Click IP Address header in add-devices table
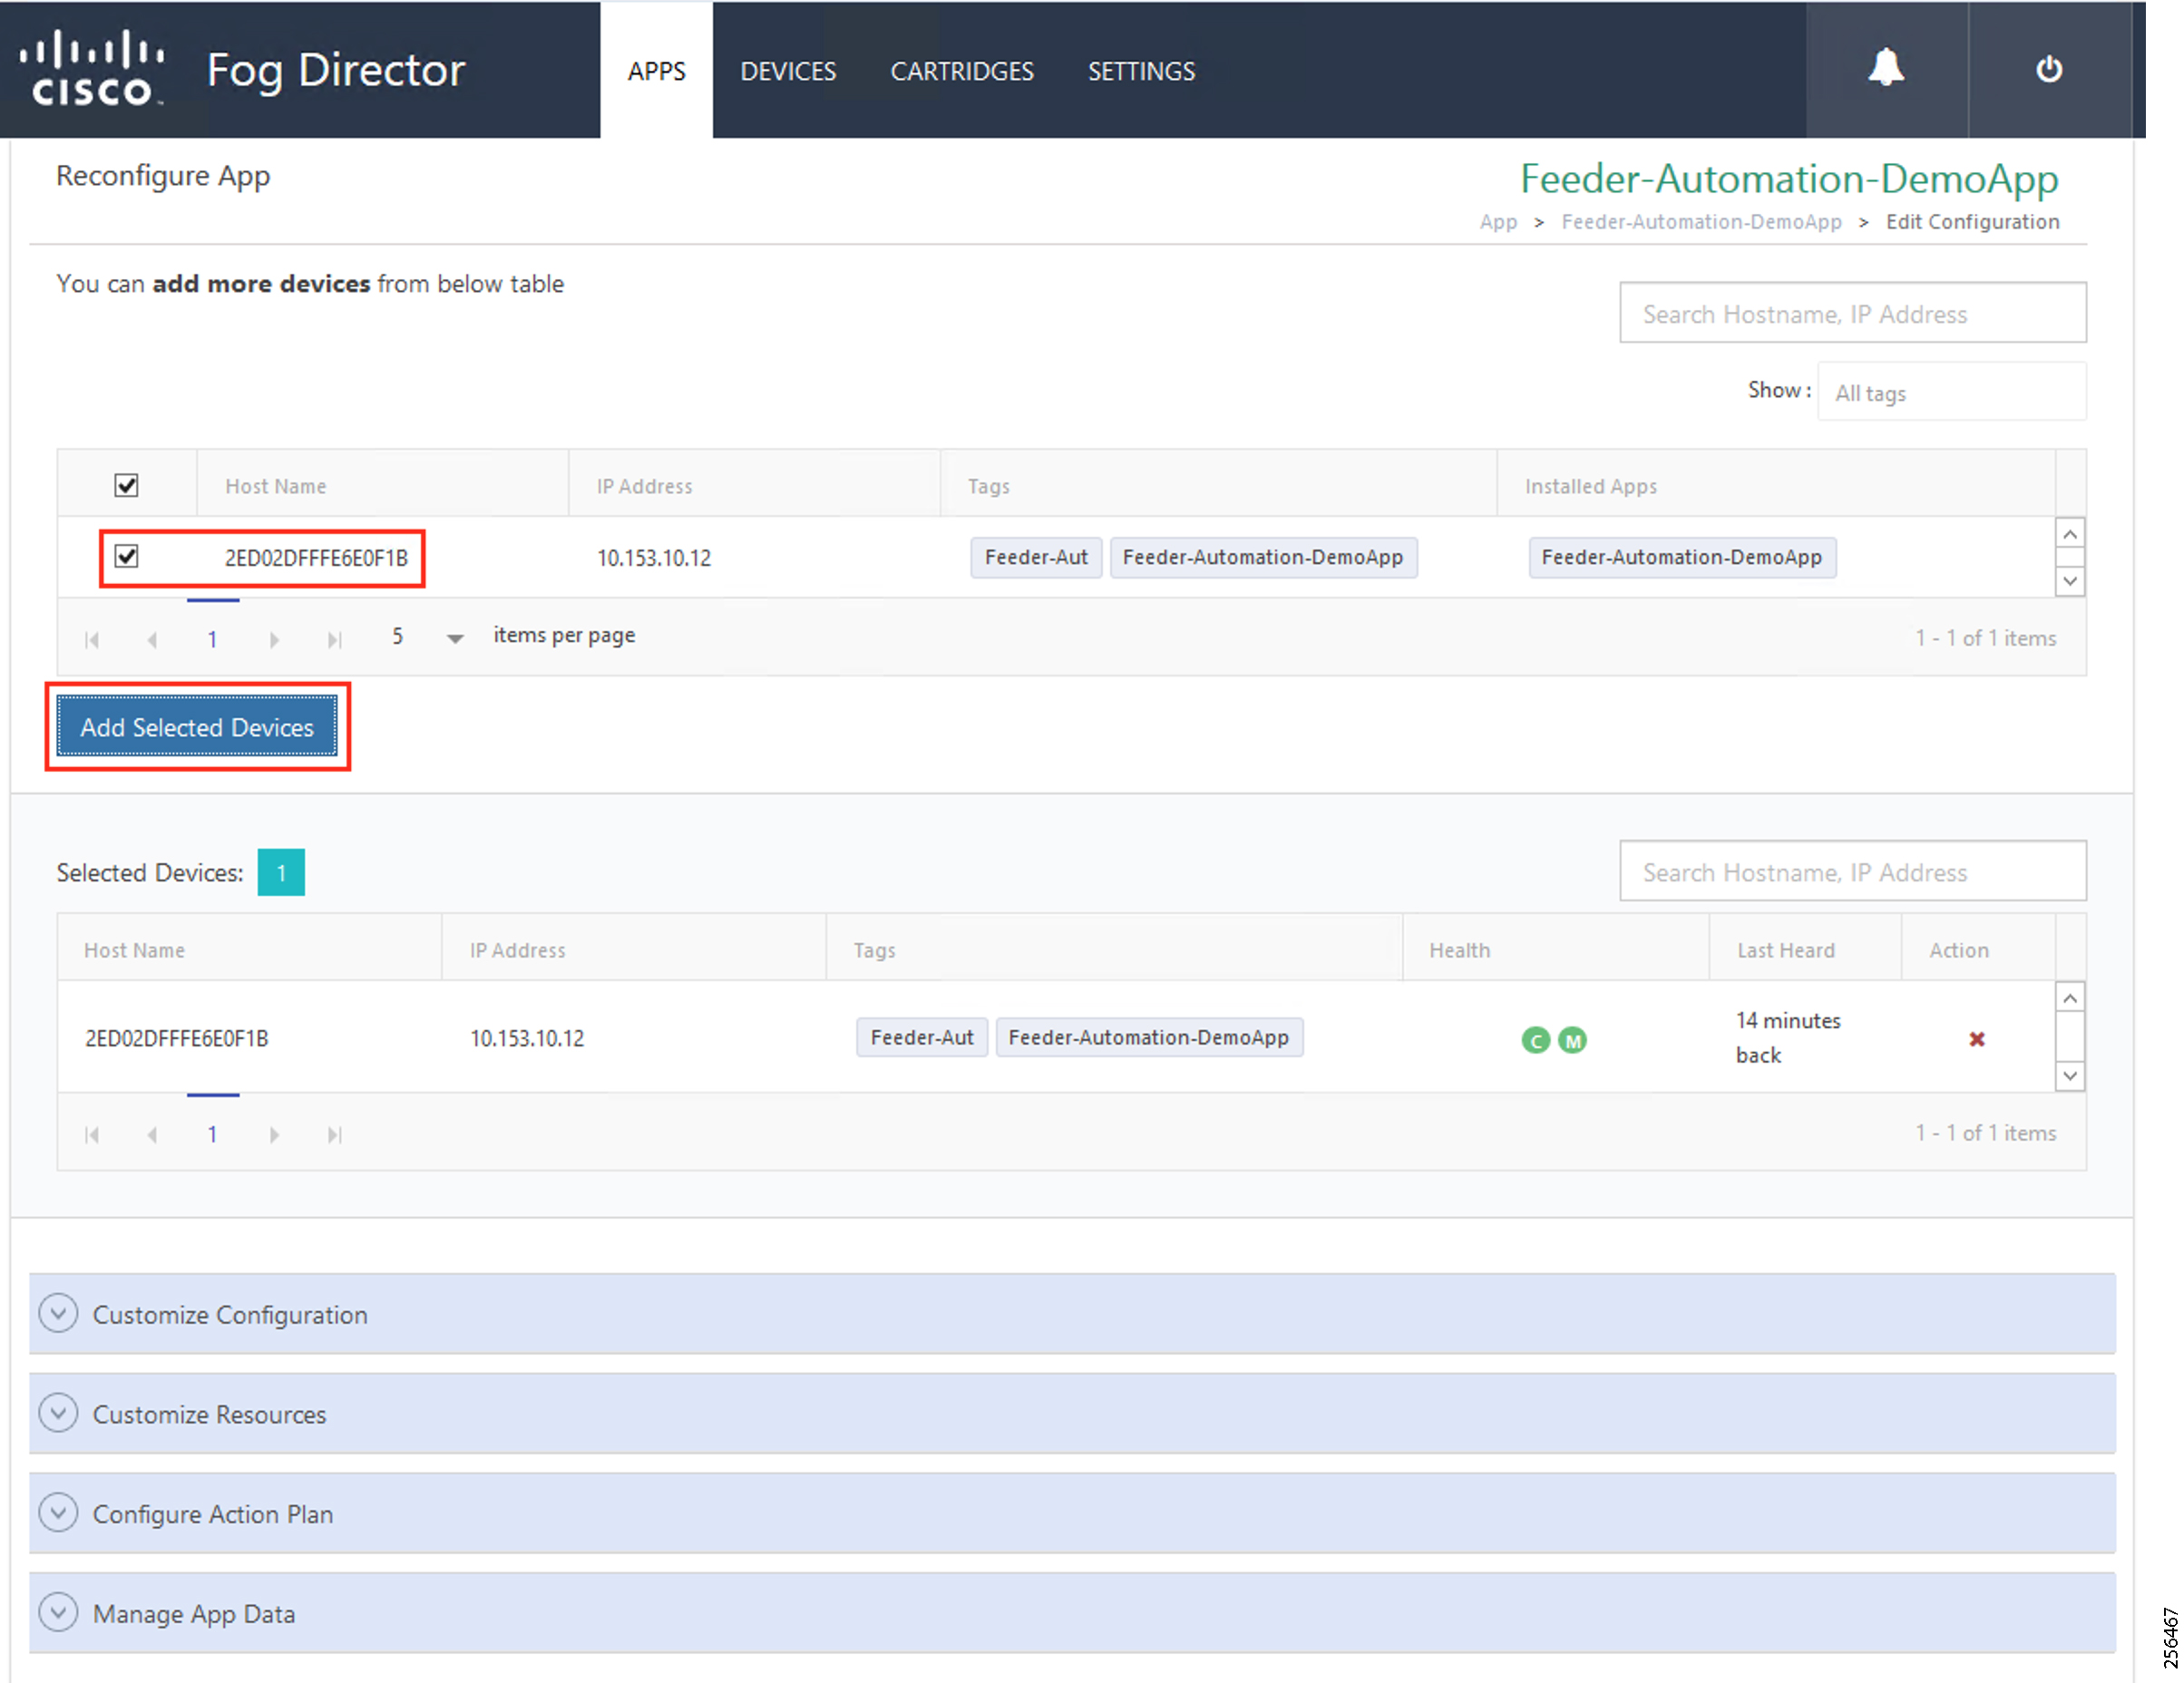The height and width of the screenshot is (1683, 2184). 644,486
